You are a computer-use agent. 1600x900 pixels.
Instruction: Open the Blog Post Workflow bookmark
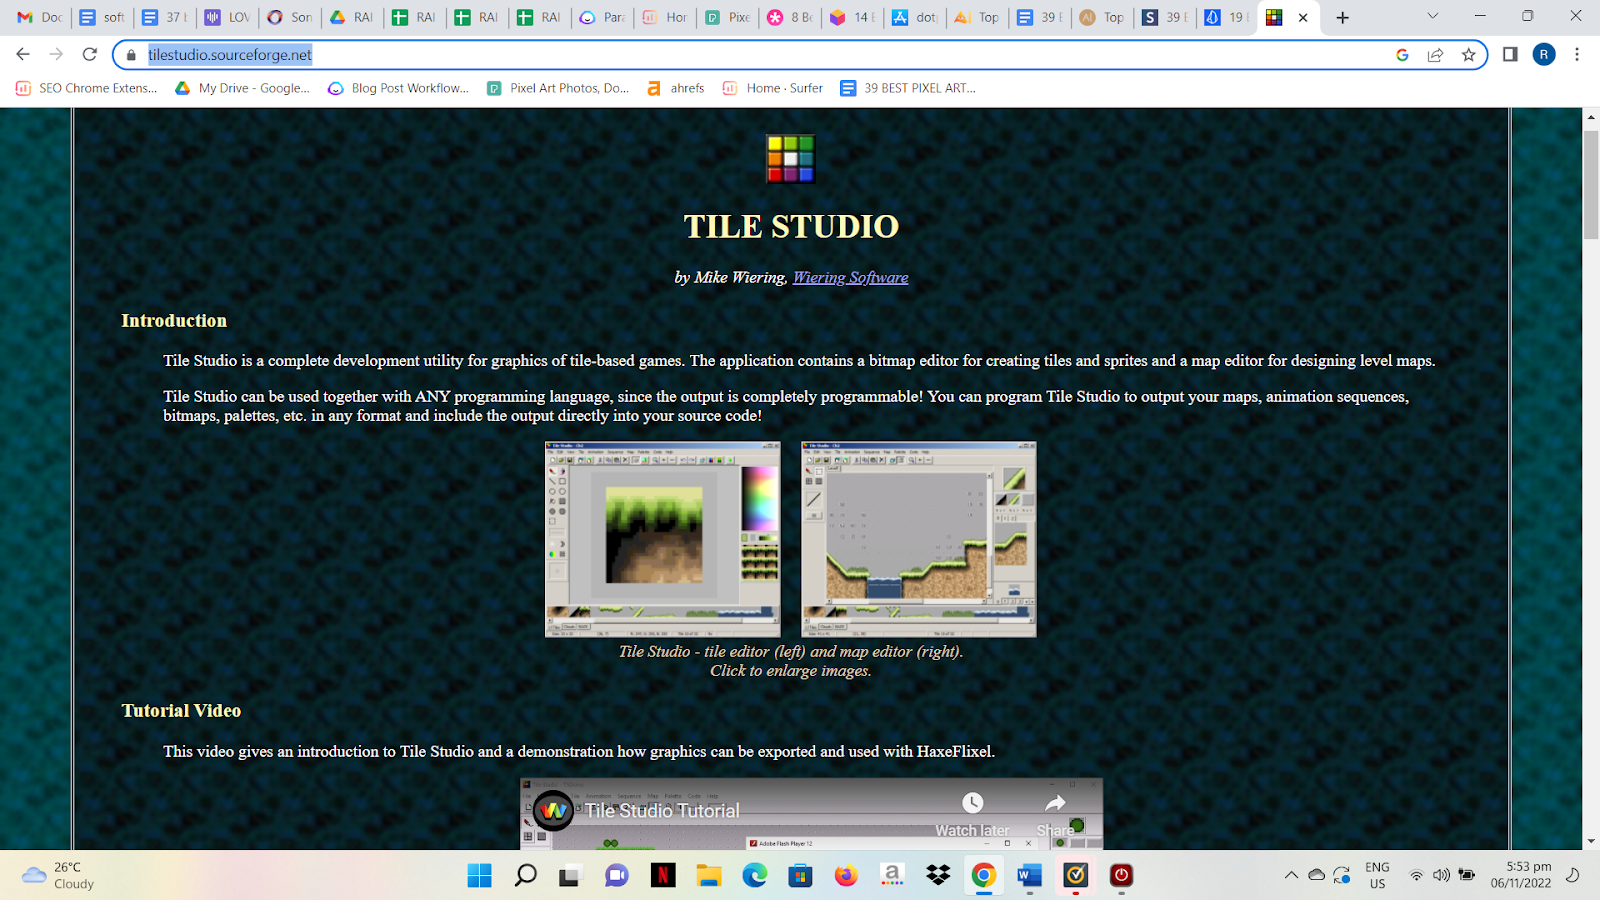(398, 88)
